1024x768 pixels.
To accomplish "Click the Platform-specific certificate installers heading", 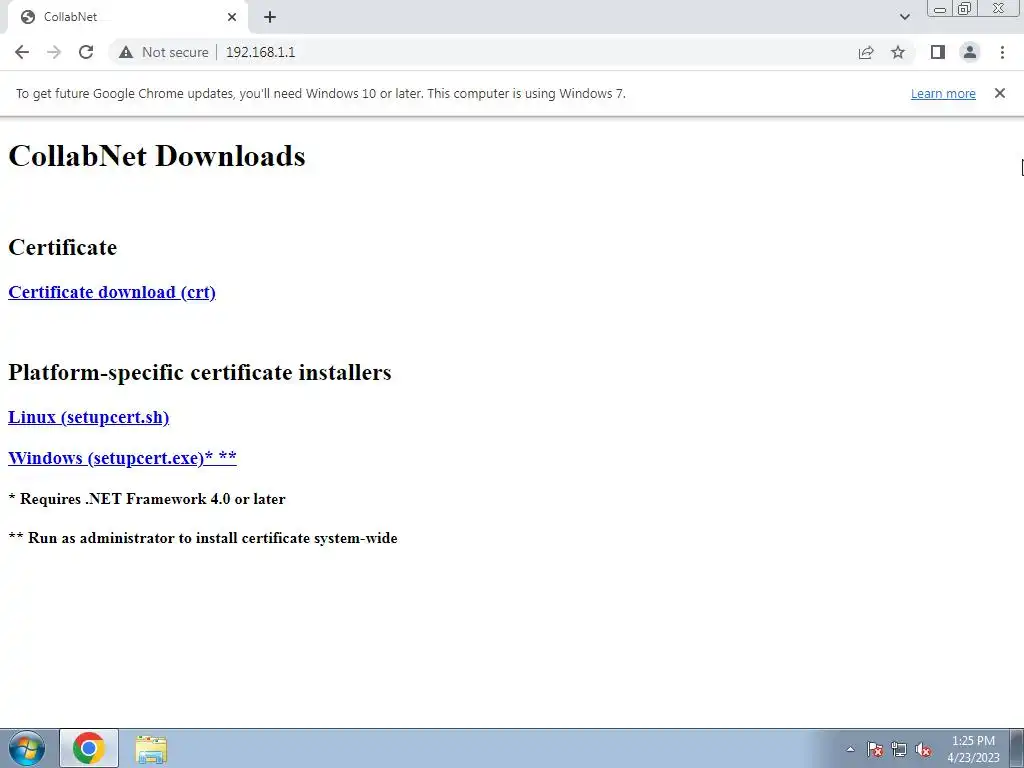I will 200,372.
